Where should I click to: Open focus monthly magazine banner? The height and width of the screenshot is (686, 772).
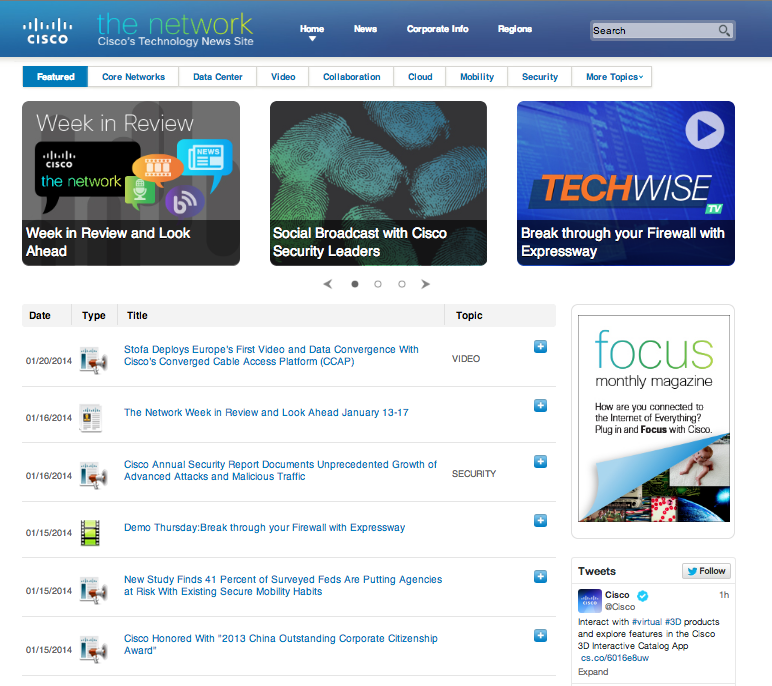(653, 419)
